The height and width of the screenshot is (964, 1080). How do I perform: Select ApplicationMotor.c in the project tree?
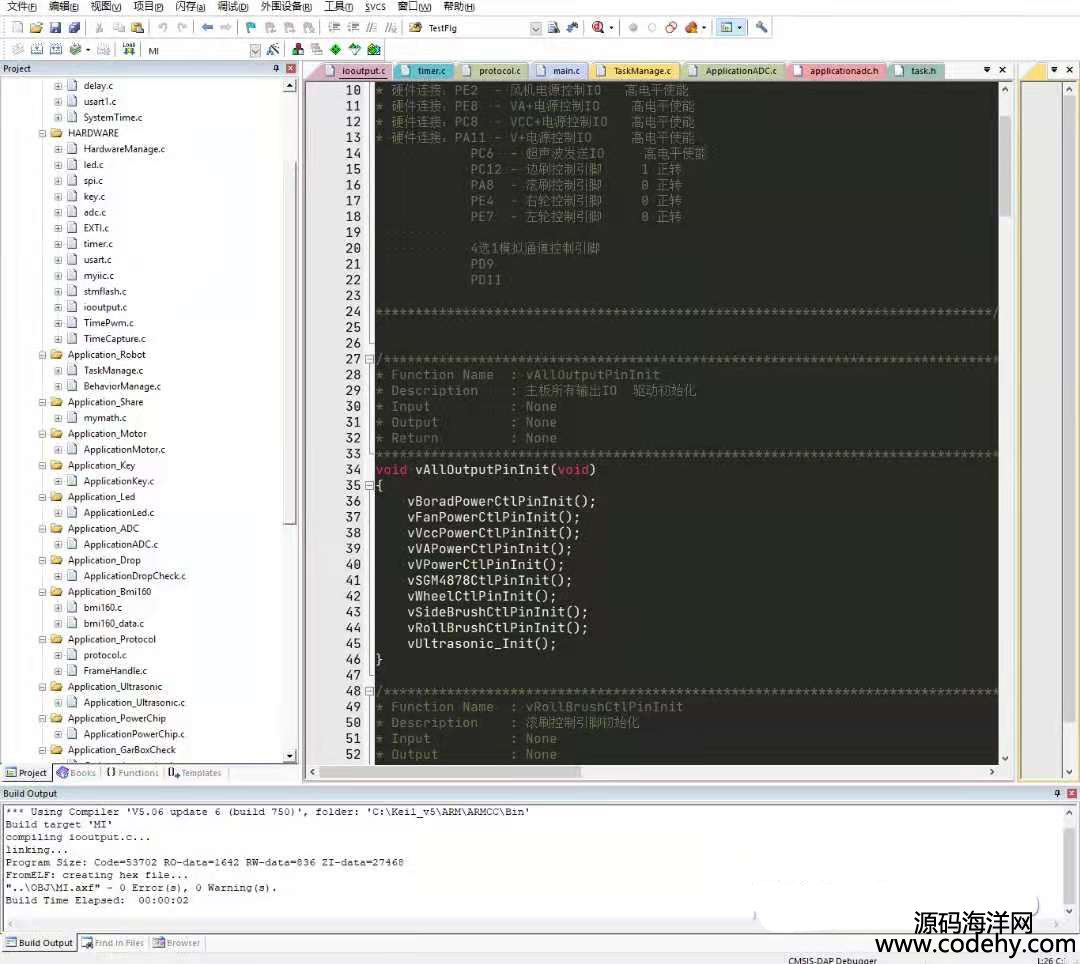[x=124, y=450]
